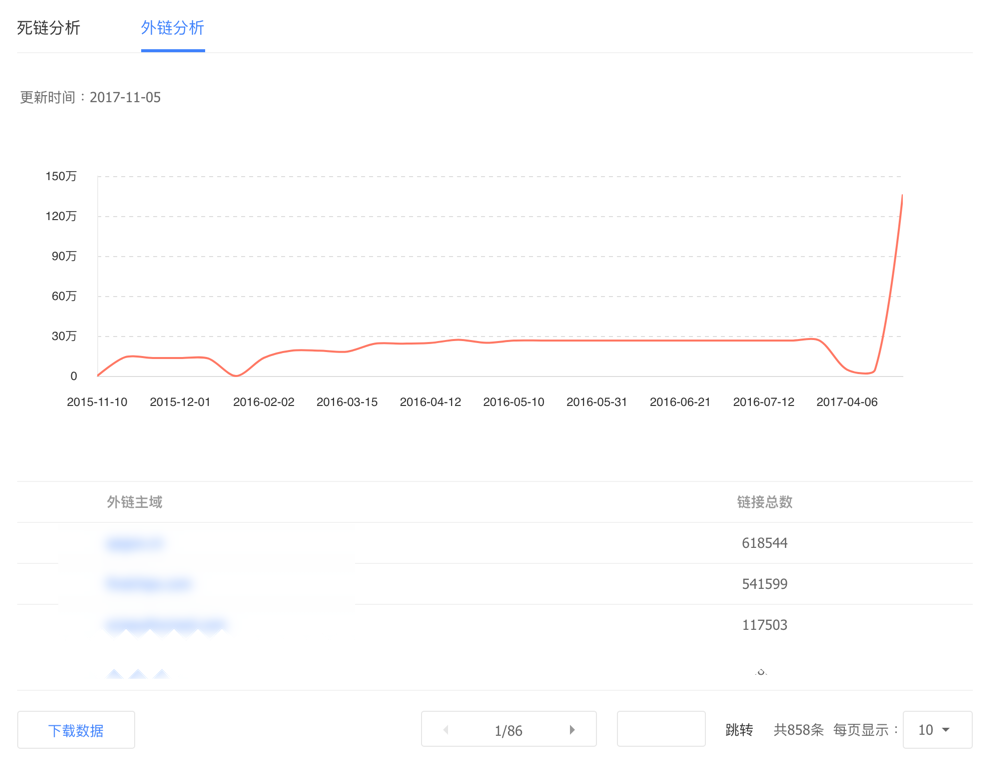Click the chart line's peak at far right
This screenshot has height=767, width=995.
(902, 196)
